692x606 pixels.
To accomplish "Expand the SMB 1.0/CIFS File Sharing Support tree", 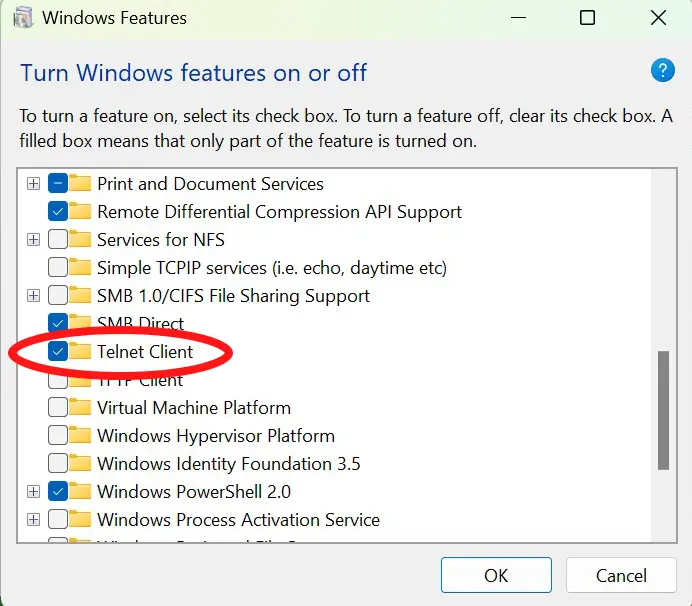I will 34,295.
